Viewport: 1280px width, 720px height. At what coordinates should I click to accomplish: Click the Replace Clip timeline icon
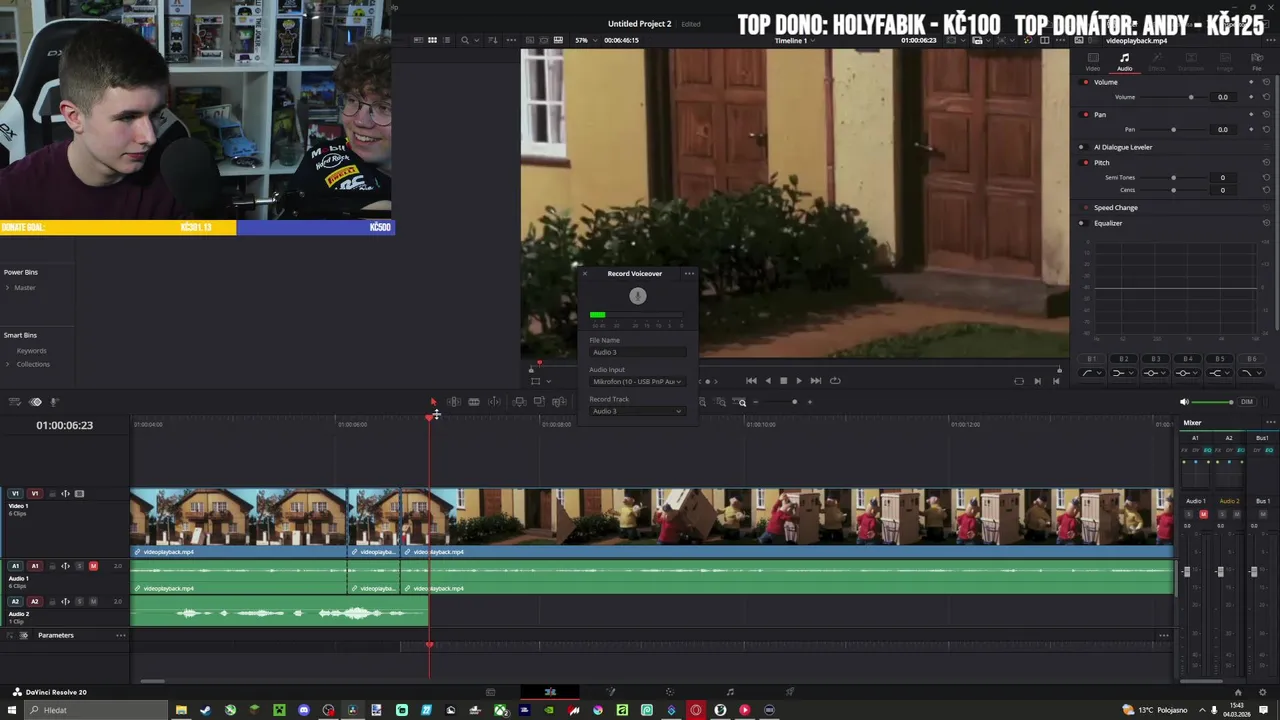[558, 402]
